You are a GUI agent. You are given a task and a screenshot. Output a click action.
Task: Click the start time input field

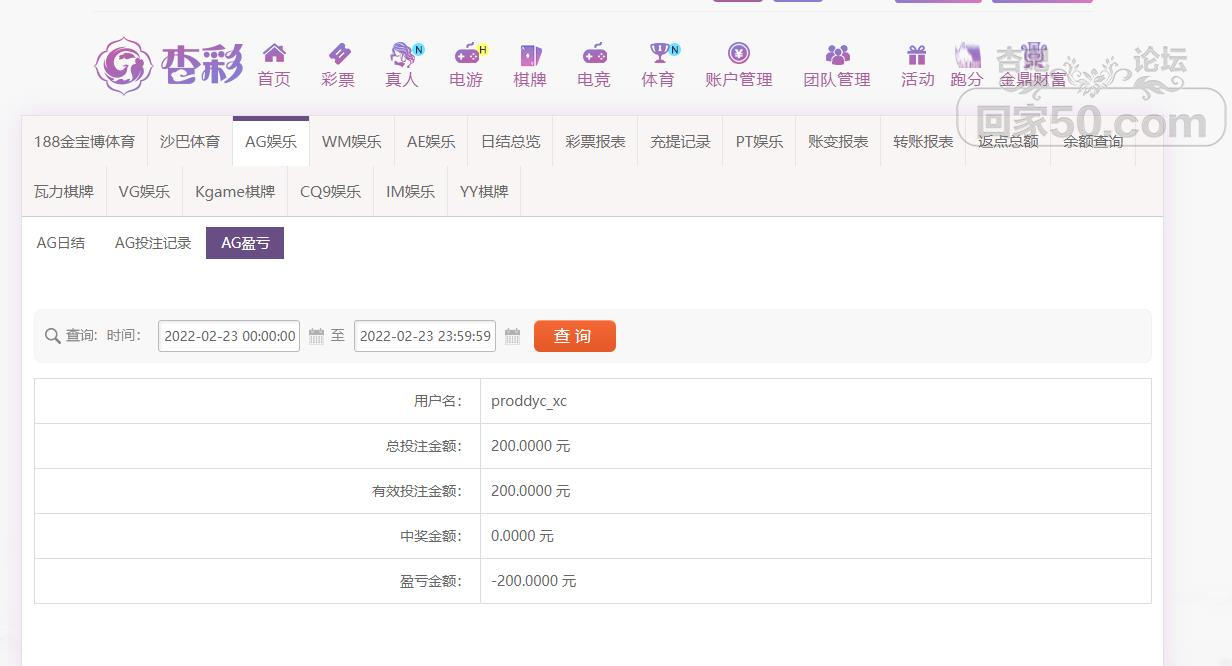[x=229, y=337]
